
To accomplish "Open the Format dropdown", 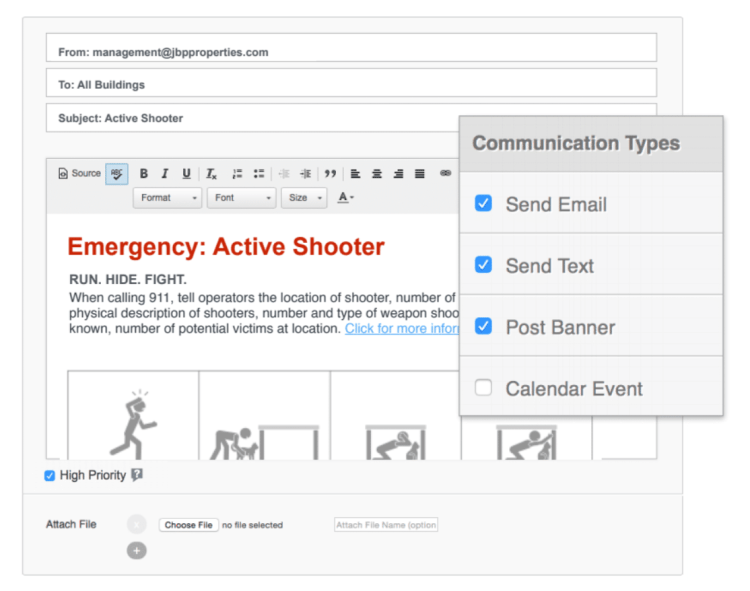I will (x=167, y=198).
